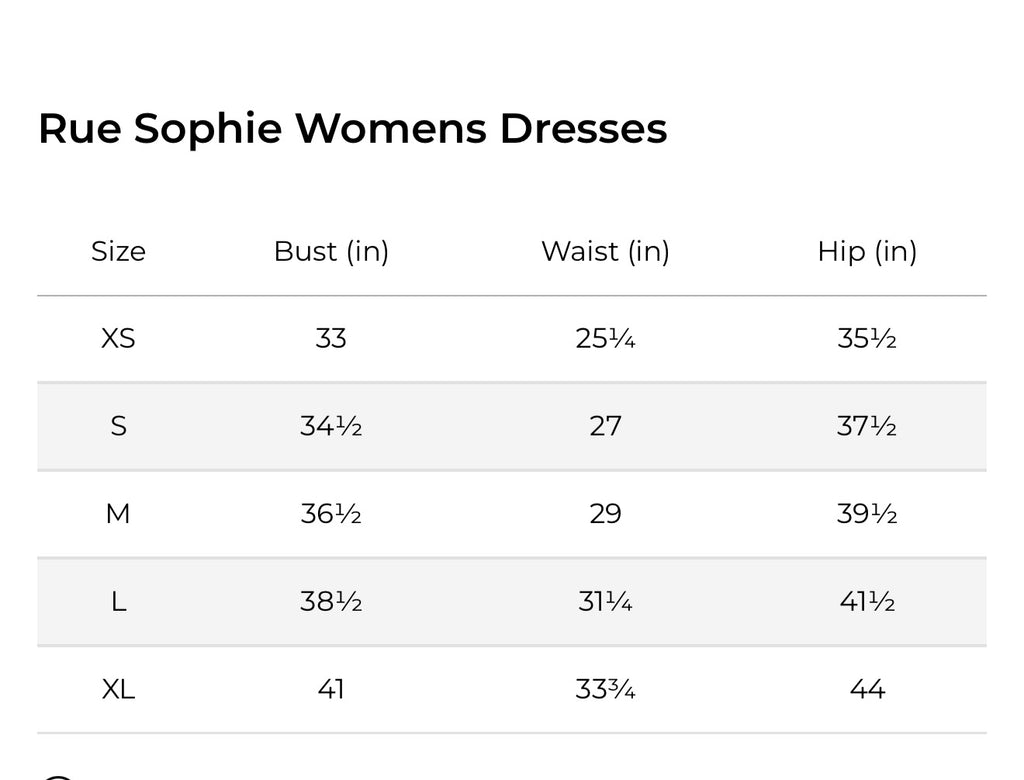Click the Rue Sophie Womens Dresses heading
1024x780 pixels.
tap(353, 128)
